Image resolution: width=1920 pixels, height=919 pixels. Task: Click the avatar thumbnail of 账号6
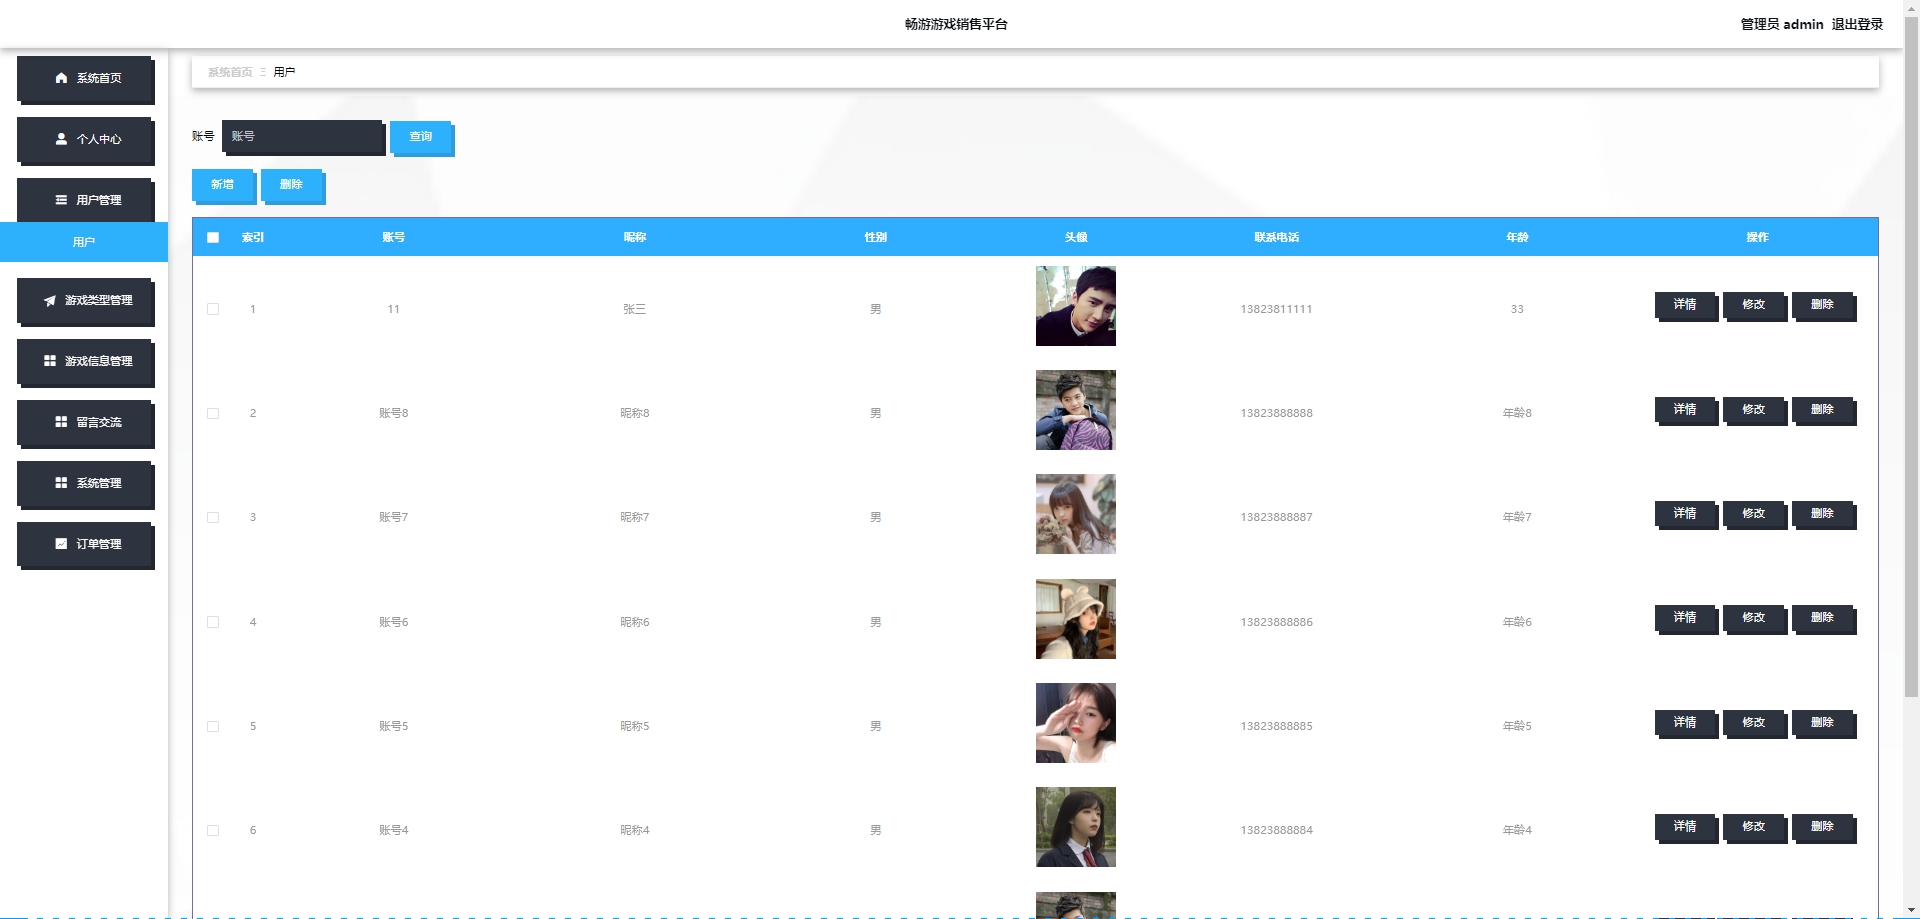pyautogui.click(x=1076, y=619)
